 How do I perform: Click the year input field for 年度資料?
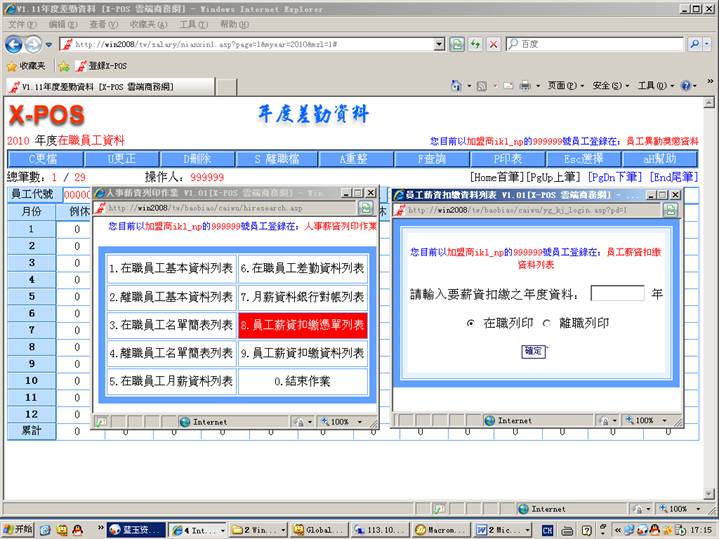point(617,294)
